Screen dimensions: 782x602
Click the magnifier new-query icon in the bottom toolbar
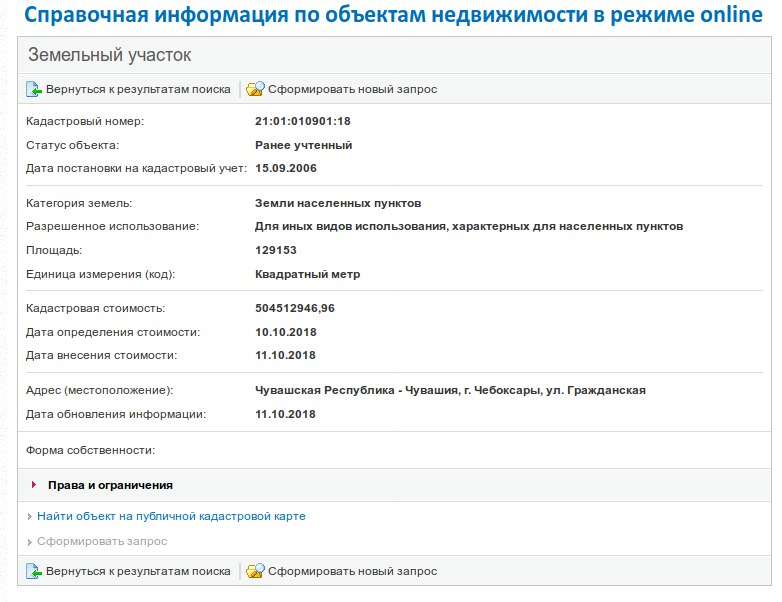(255, 571)
